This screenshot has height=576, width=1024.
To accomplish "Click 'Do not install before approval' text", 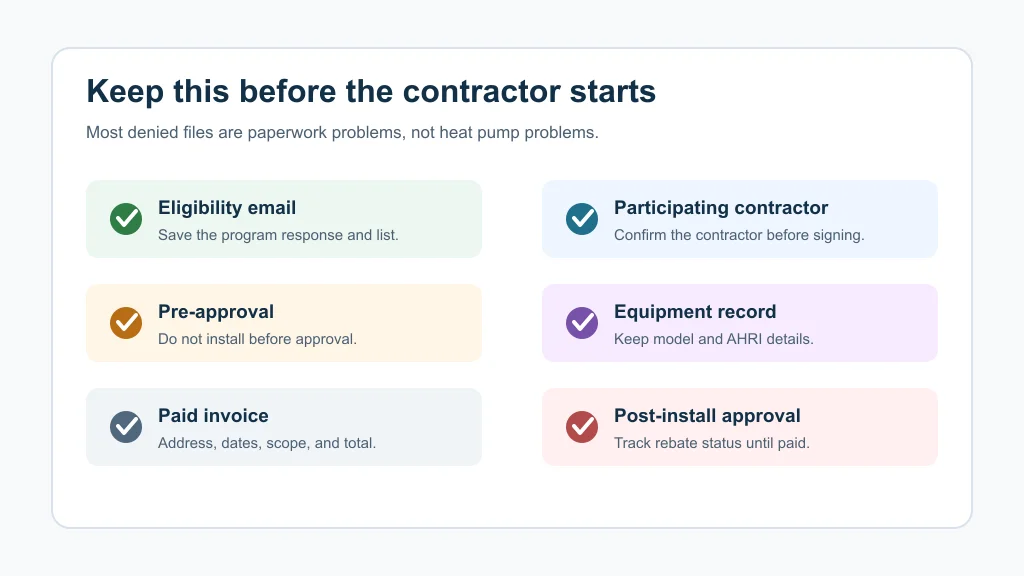I will click(257, 339).
